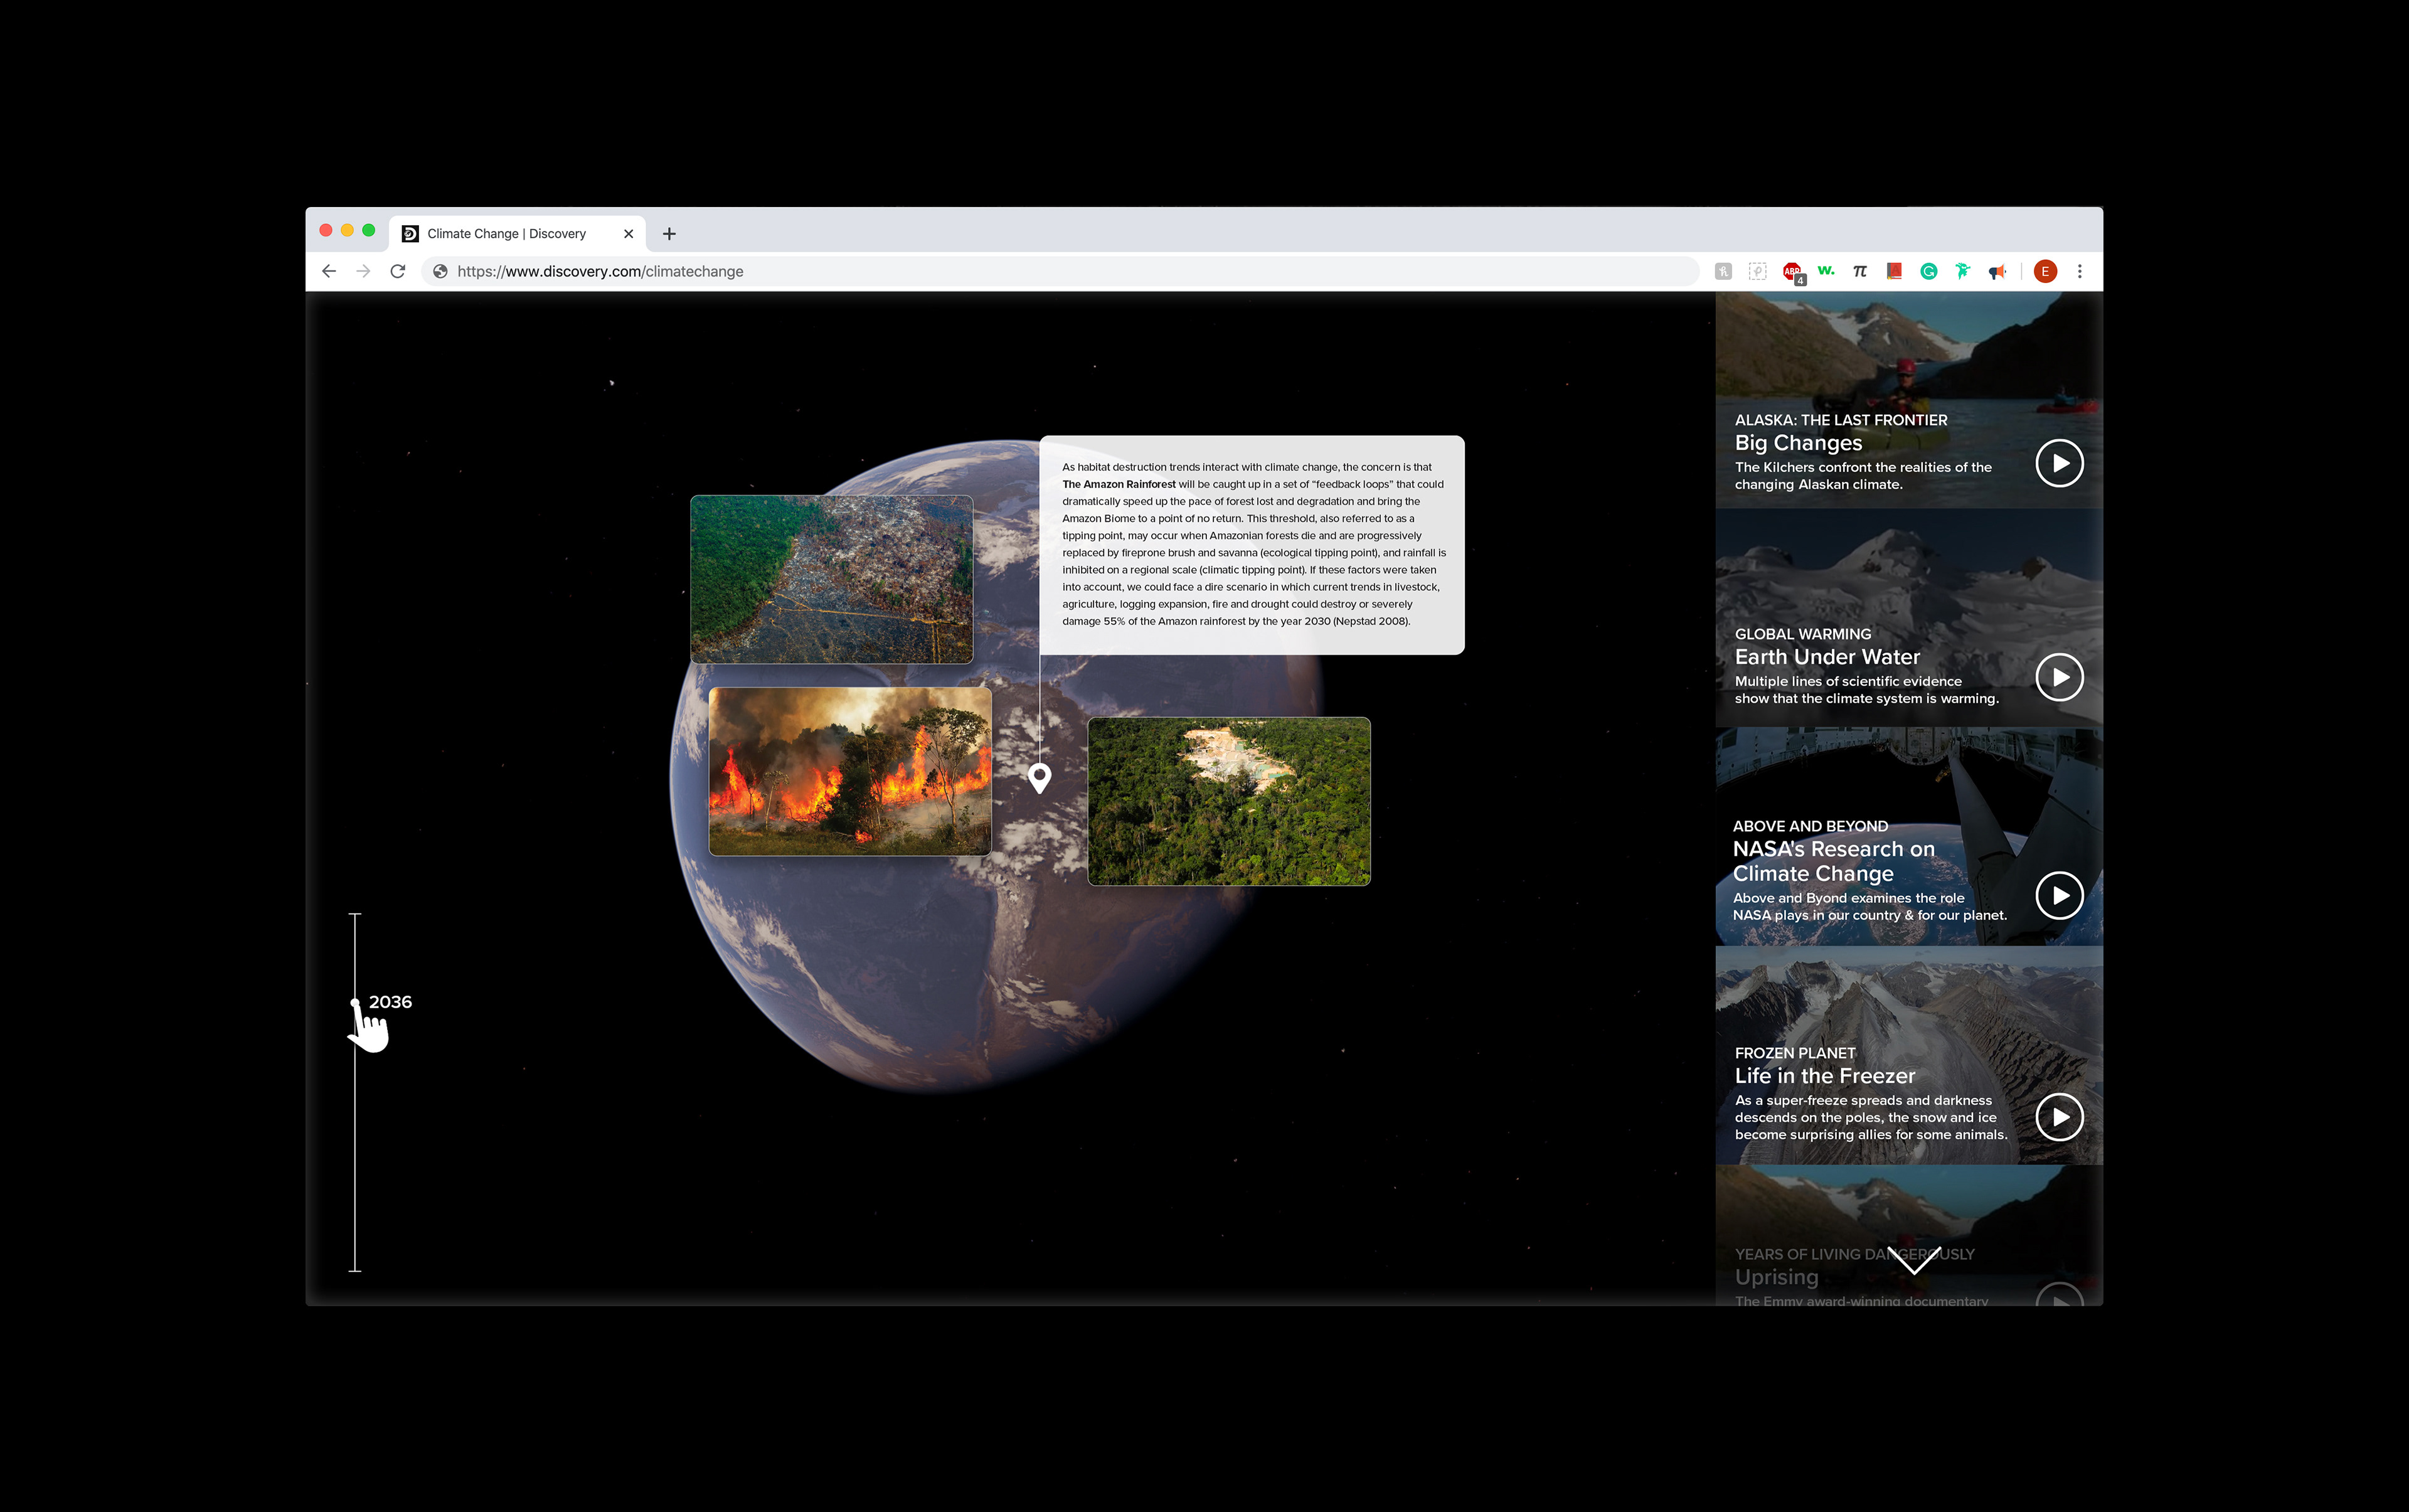2409x1512 pixels.
Task: Open the rainforest clearing photo thumbnail
Action: coord(1229,801)
